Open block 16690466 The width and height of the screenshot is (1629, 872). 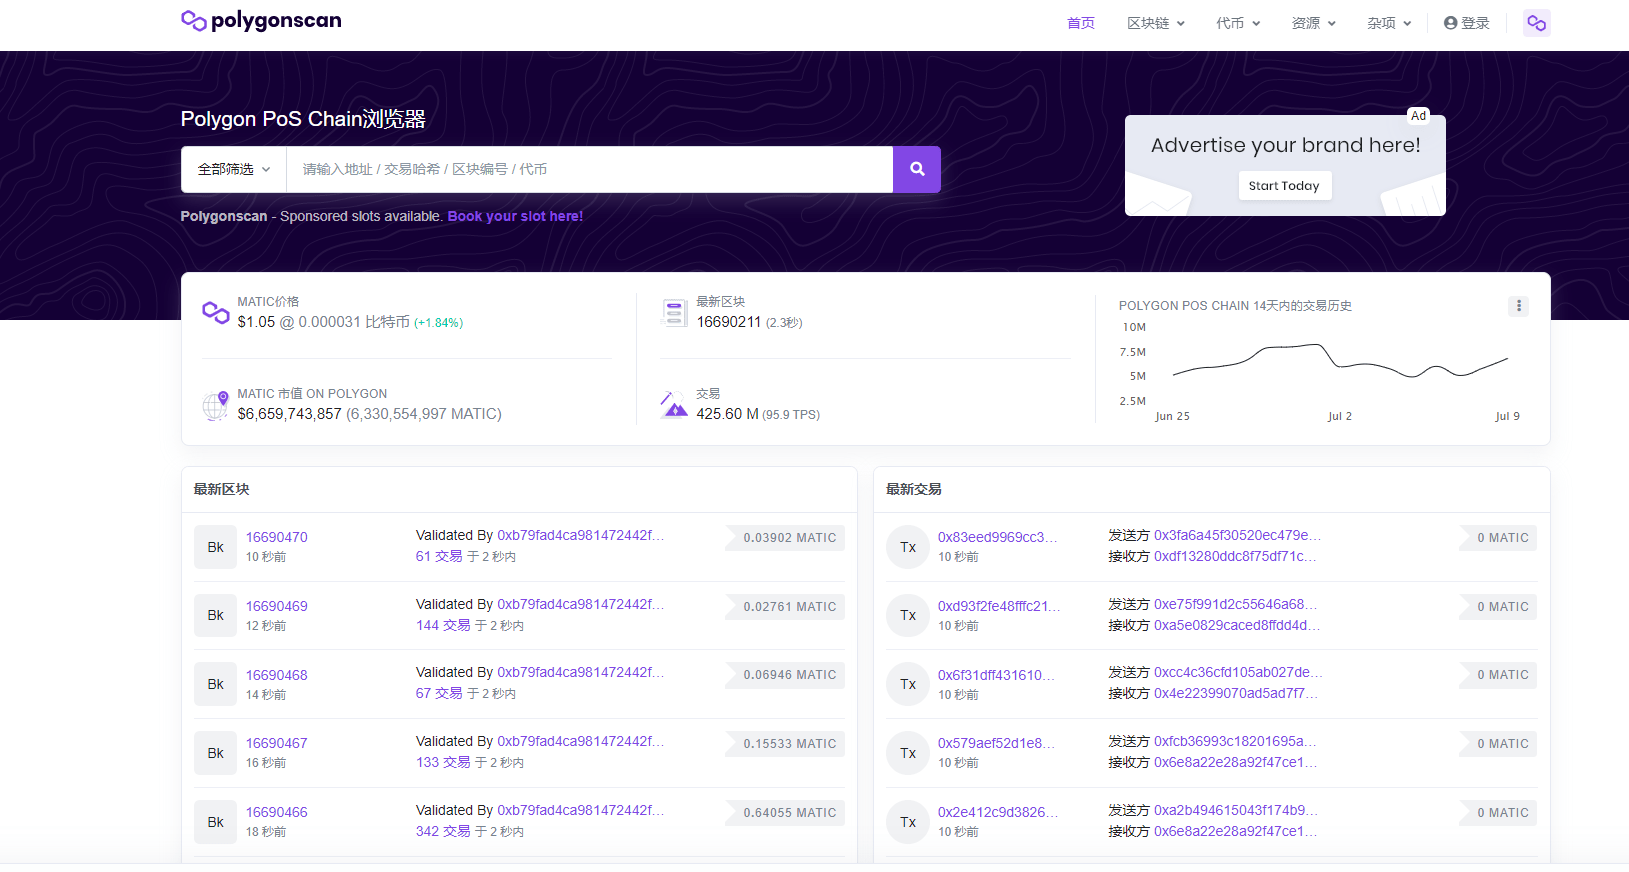[277, 812]
